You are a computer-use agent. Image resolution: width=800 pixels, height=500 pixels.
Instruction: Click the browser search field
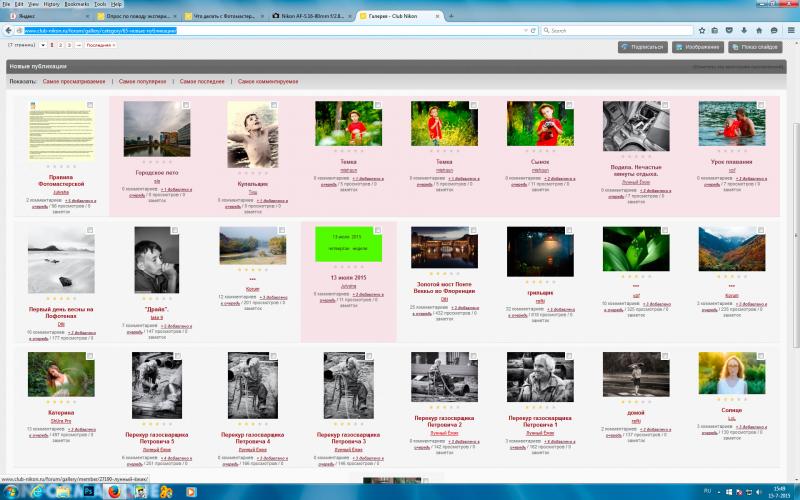coord(616,31)
